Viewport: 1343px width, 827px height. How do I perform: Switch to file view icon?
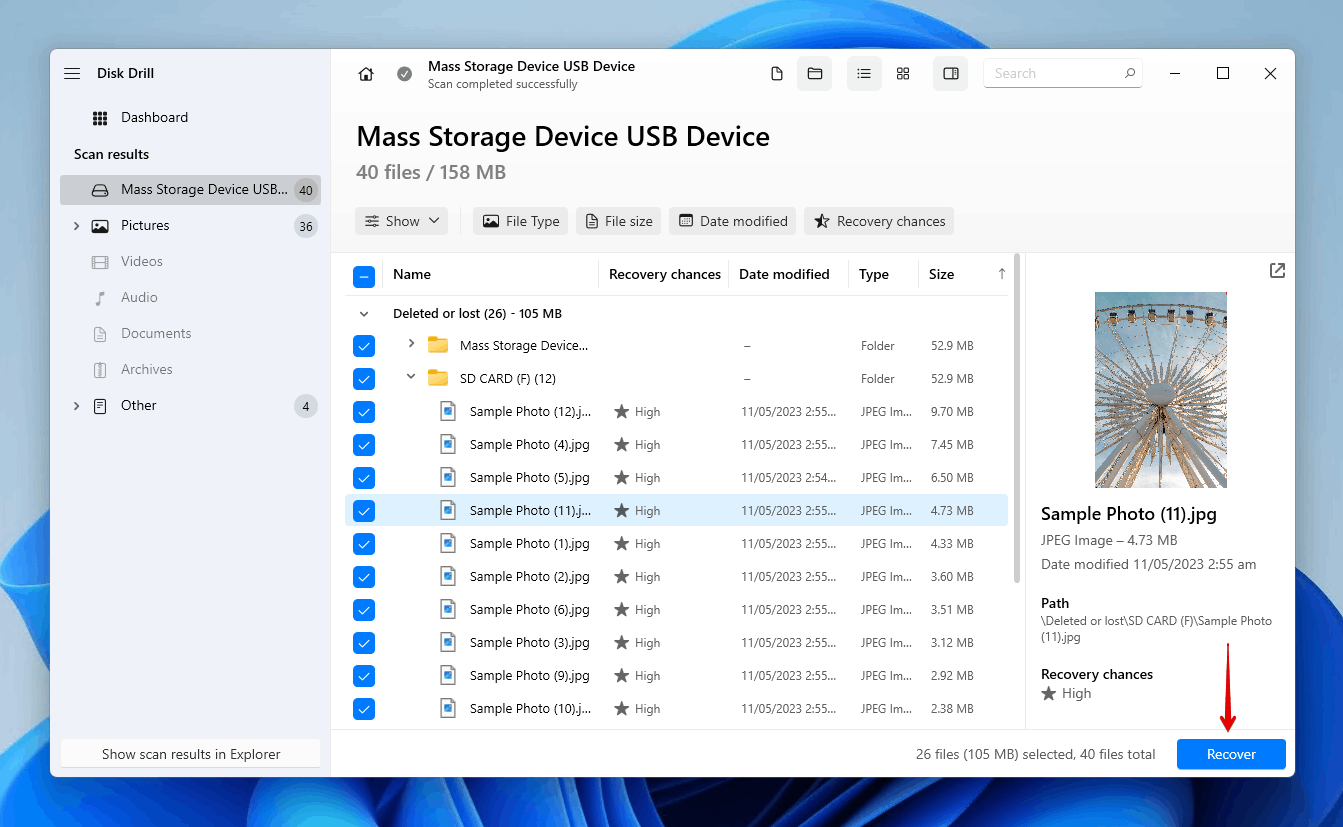777,74
